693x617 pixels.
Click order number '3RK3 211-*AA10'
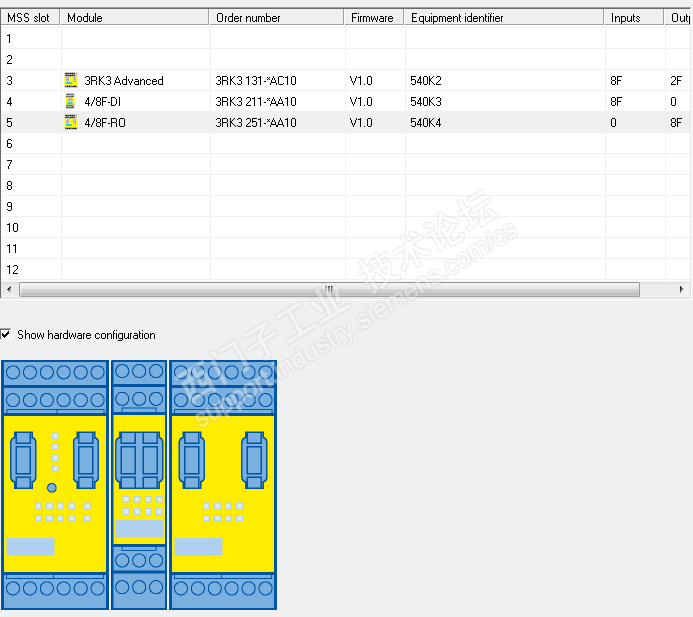tap(256, 102)
